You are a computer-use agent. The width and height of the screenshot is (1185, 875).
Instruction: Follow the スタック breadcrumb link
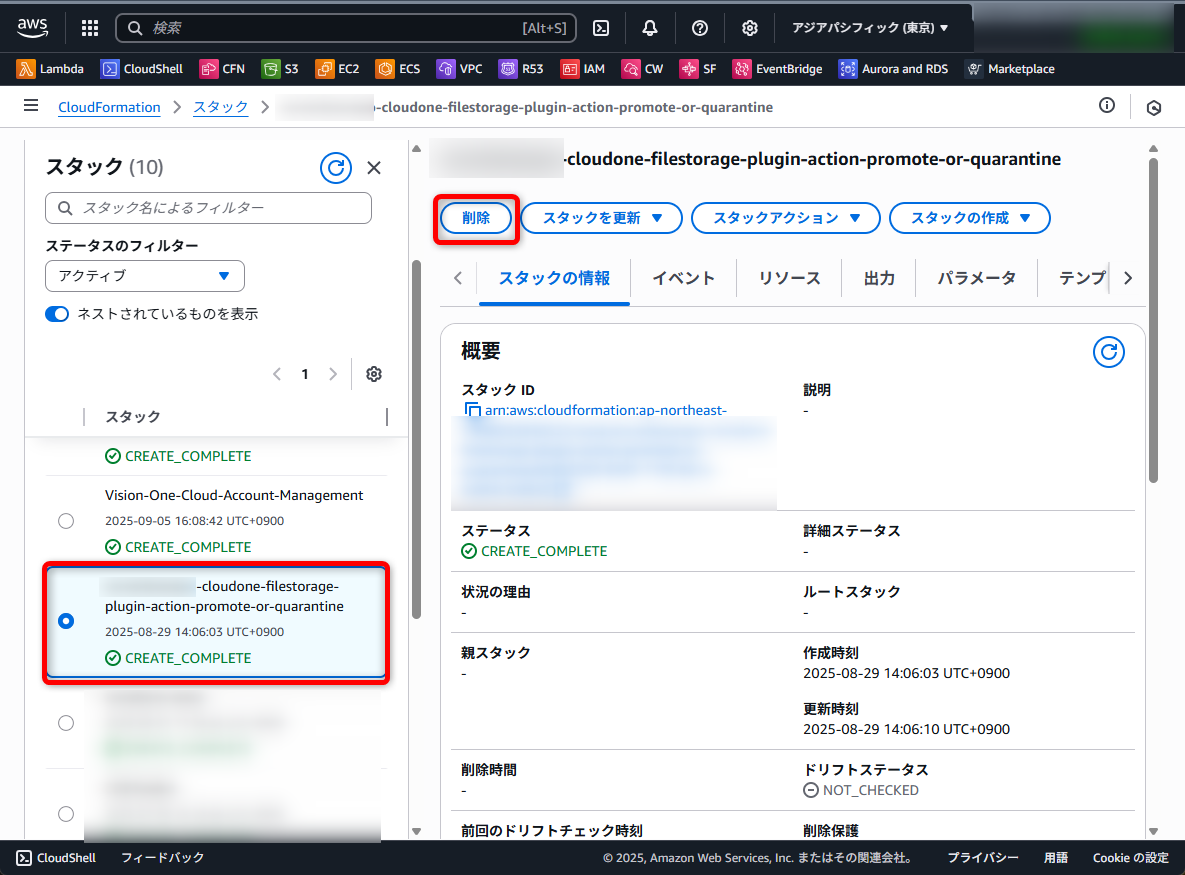[221, 107]
